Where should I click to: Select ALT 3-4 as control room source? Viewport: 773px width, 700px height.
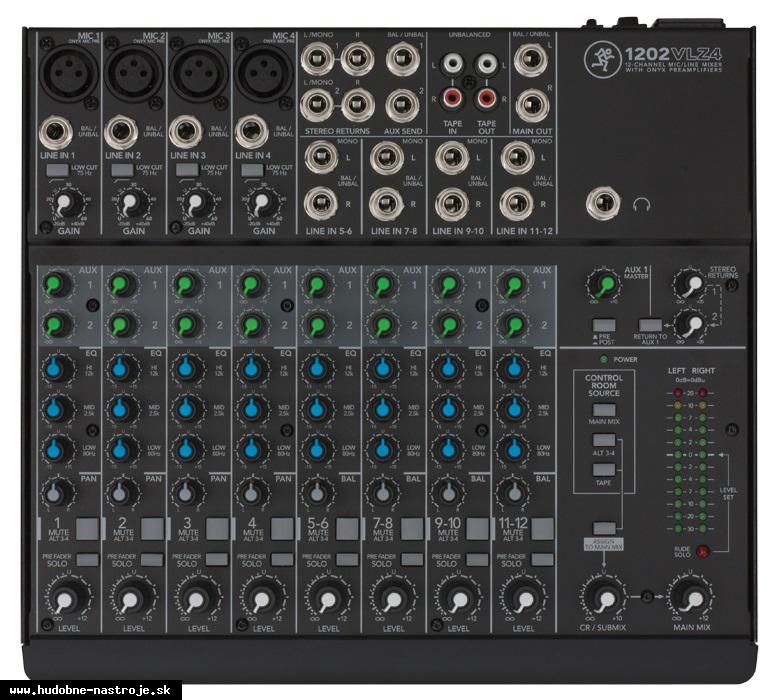click(604, 440)
